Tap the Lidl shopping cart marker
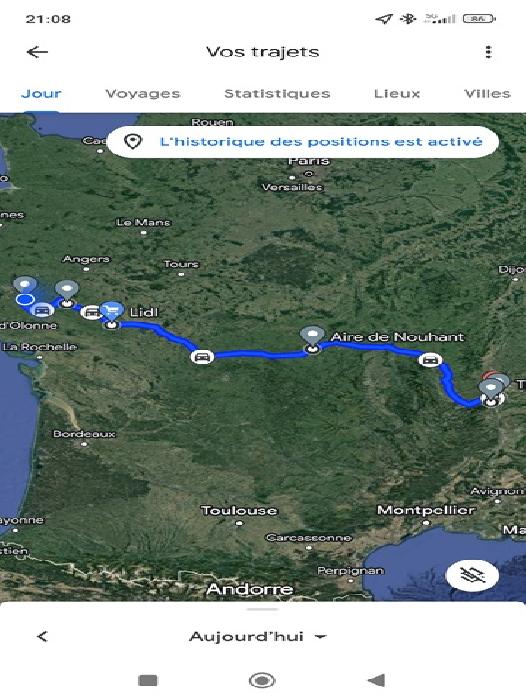The image size is (526, 700). coord(112,310)
